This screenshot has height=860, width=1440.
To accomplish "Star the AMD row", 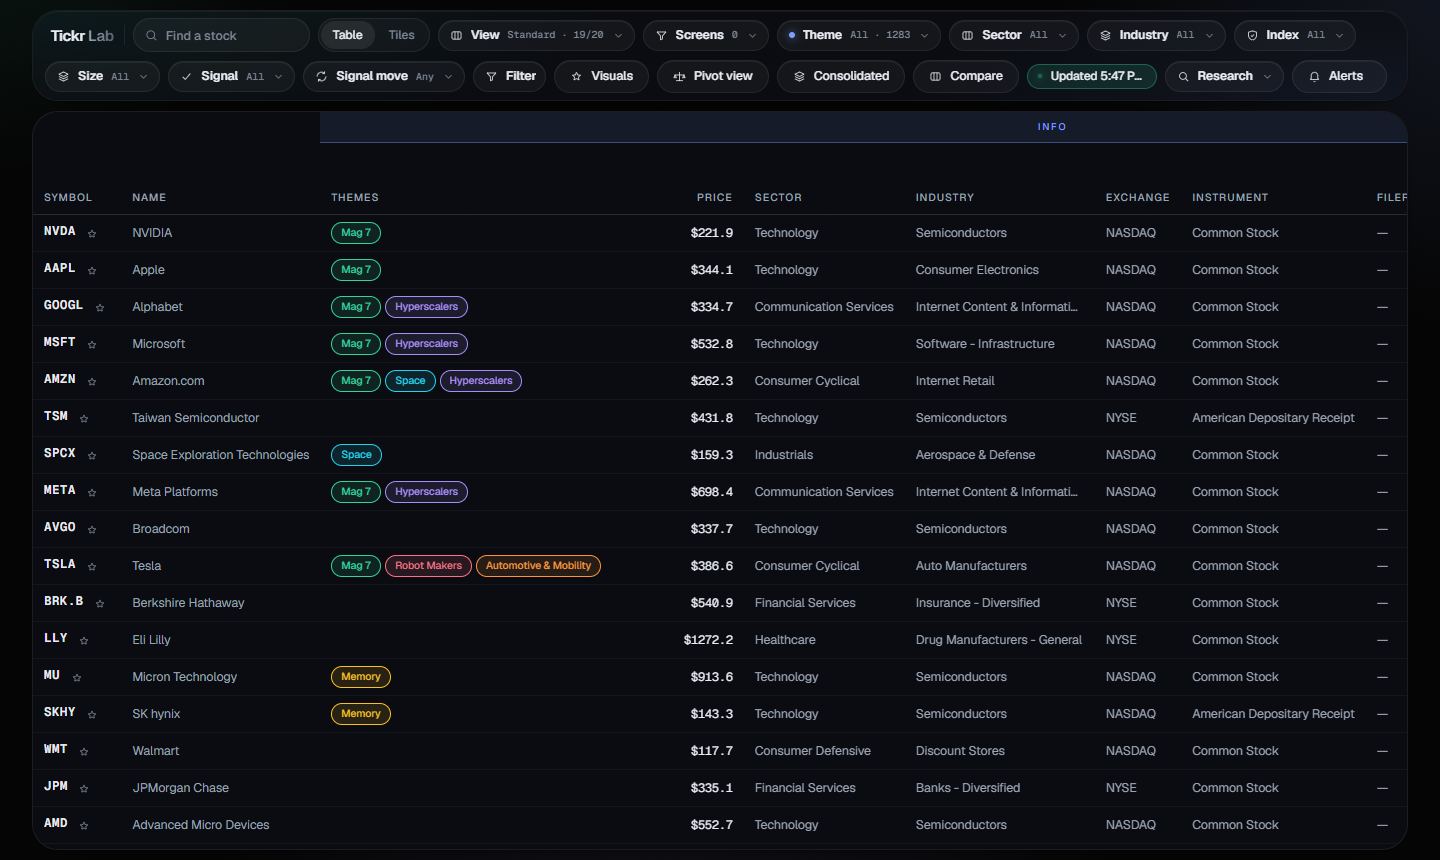I will coord(84,826).
